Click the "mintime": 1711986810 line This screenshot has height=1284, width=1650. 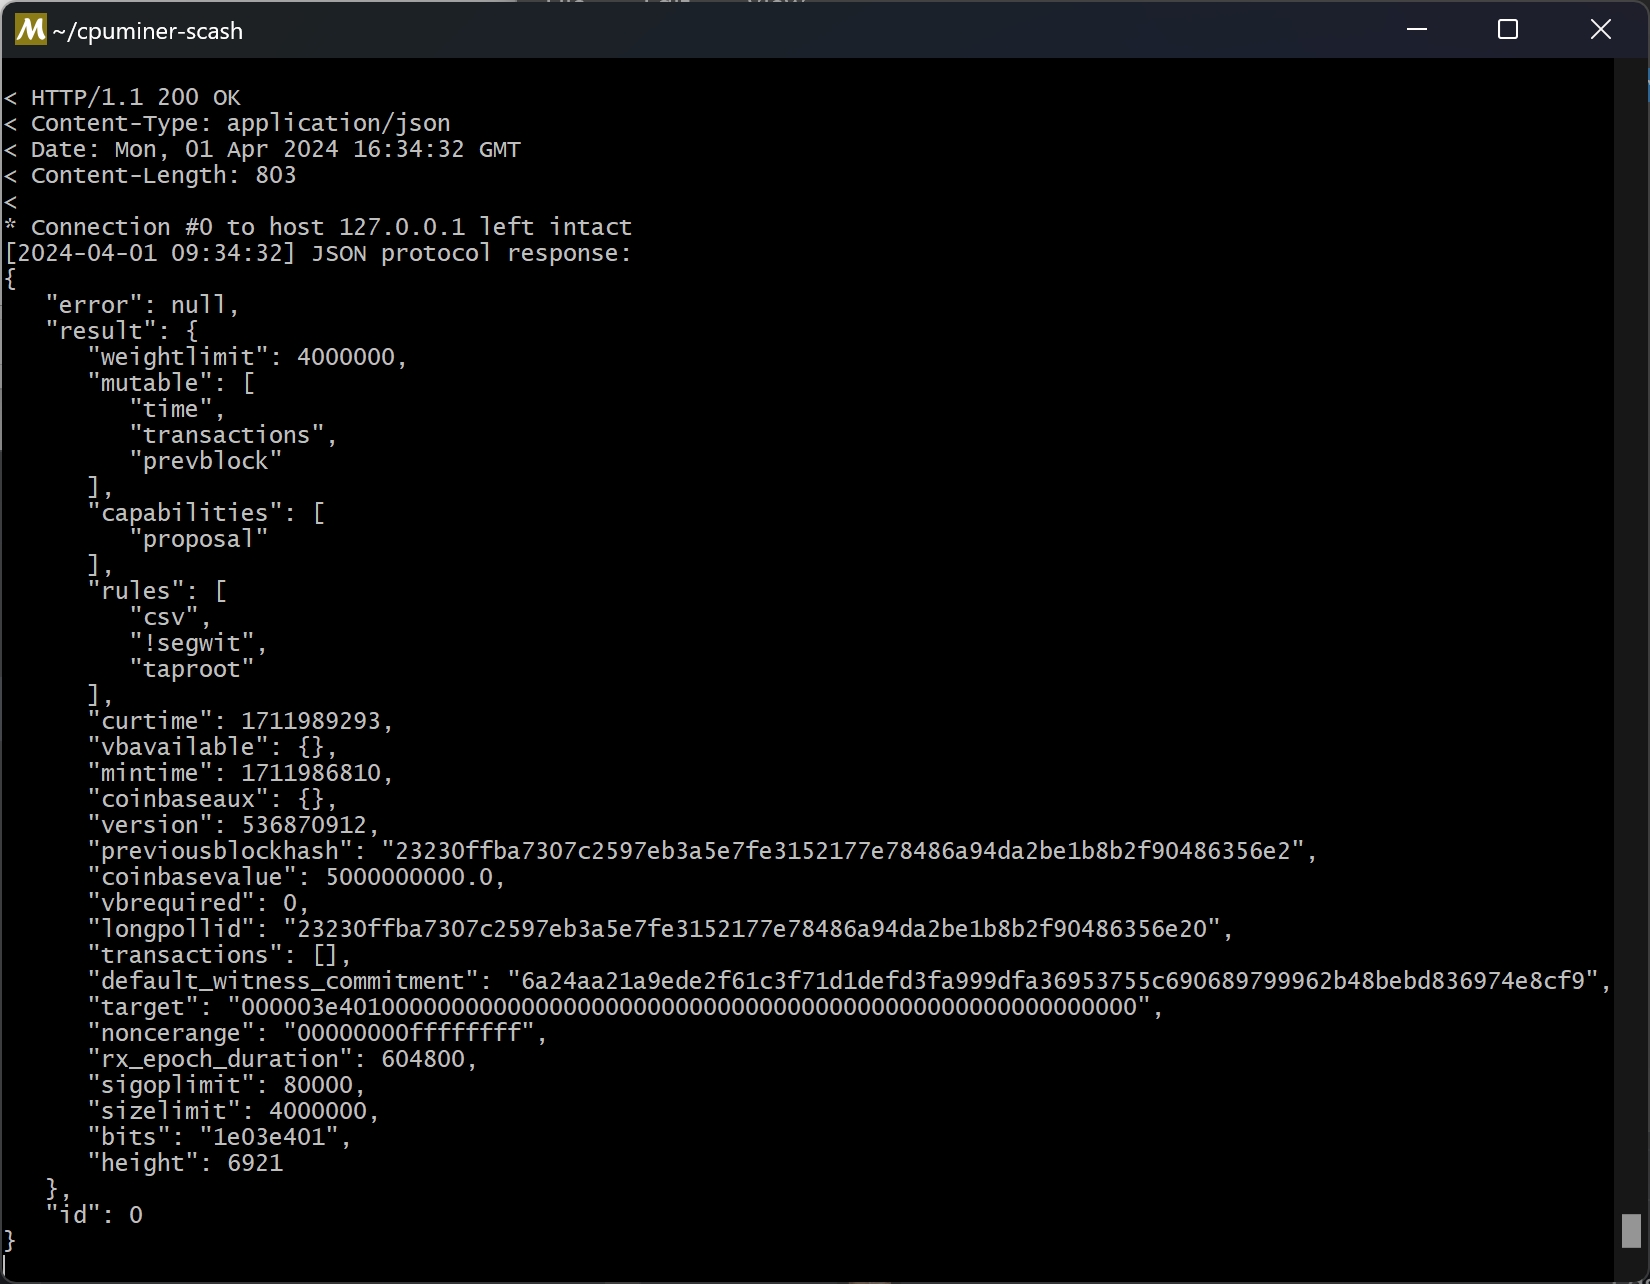click(241, 773)
